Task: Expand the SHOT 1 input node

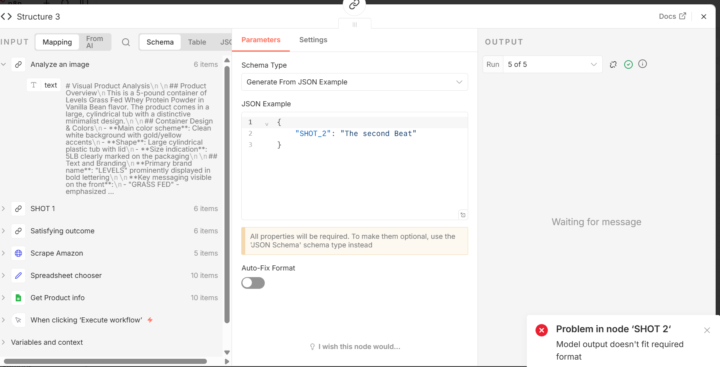Action: tap(4, 209)
